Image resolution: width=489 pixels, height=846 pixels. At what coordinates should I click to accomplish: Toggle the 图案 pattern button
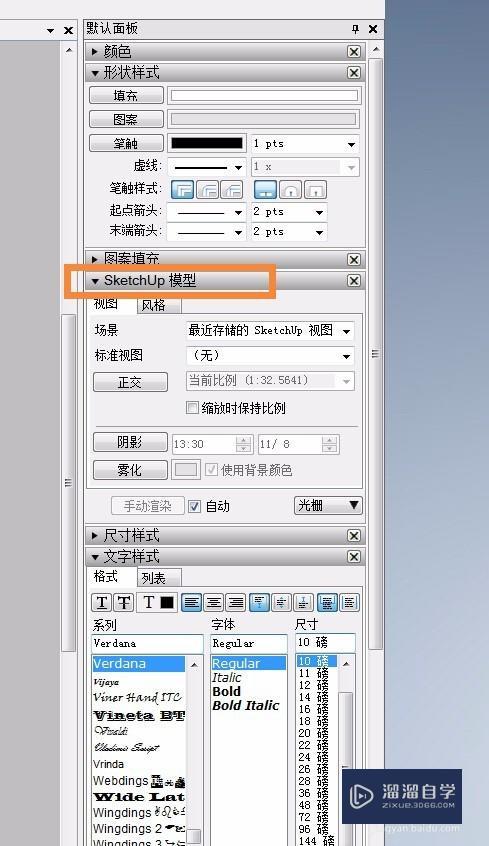(x=126, y=119)
